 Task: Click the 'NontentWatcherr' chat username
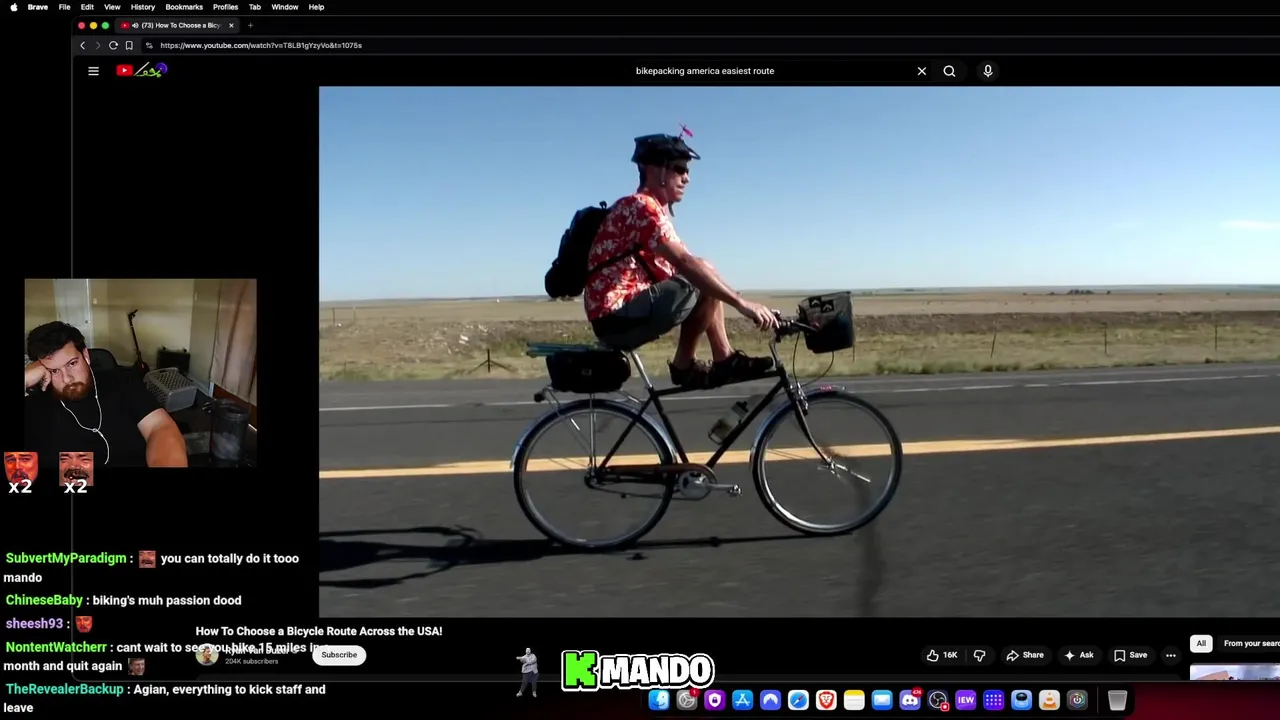(56, 647)
